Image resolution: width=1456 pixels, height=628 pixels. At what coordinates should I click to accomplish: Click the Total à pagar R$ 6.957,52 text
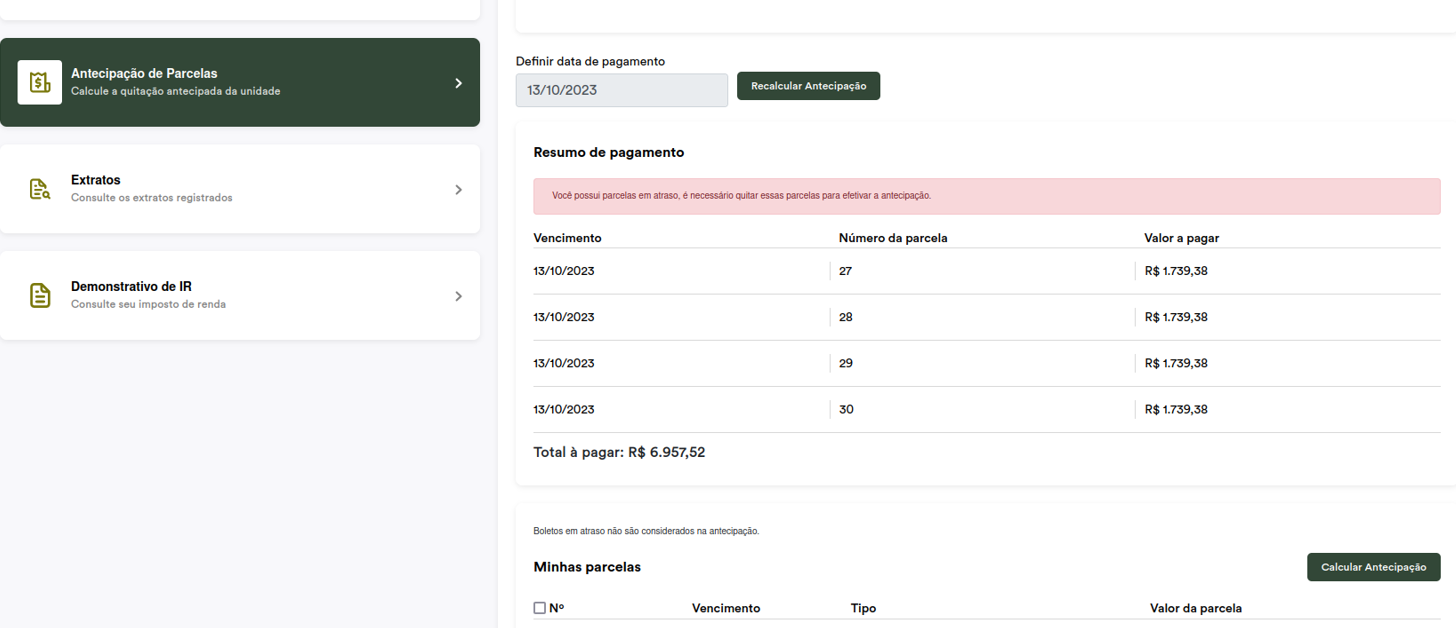(620, 452)
